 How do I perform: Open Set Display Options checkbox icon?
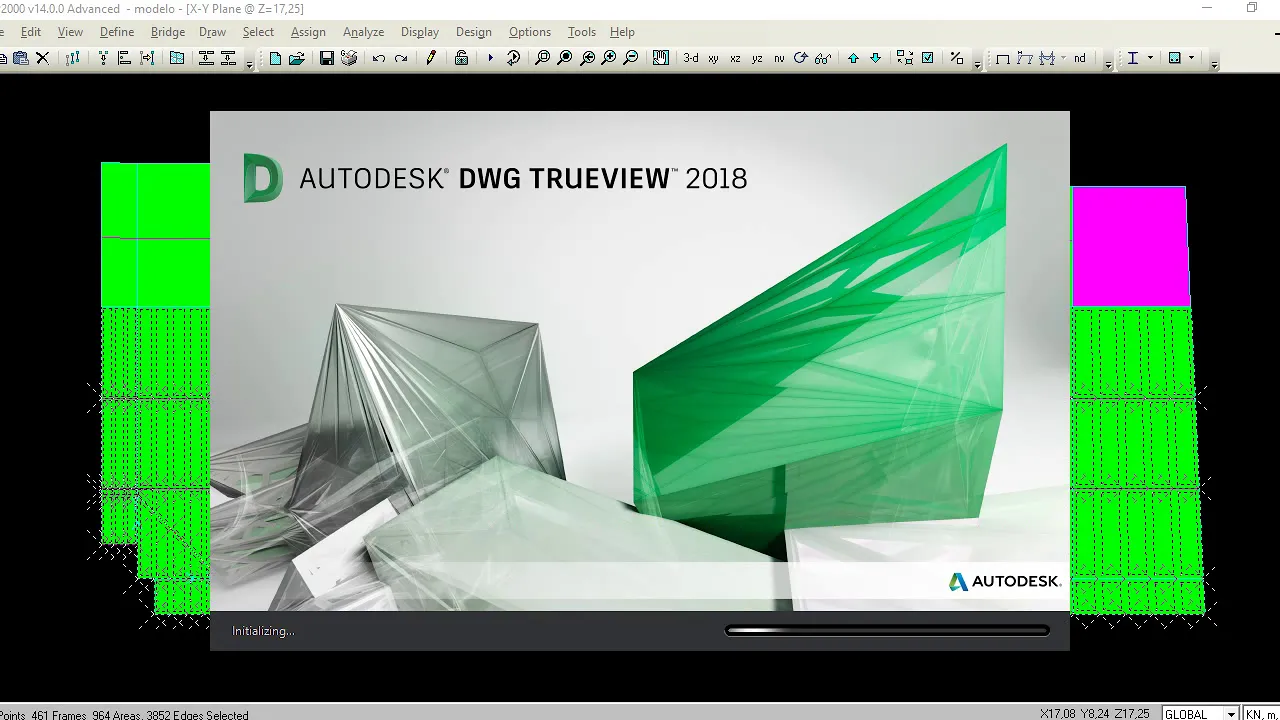(927, 58)
